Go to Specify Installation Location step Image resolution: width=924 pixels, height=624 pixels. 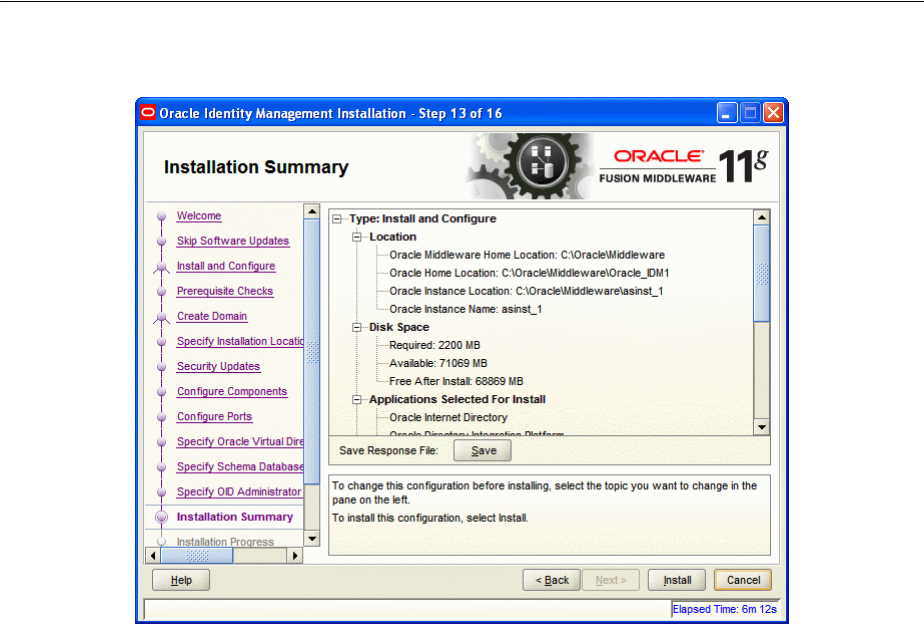(240, 342)
